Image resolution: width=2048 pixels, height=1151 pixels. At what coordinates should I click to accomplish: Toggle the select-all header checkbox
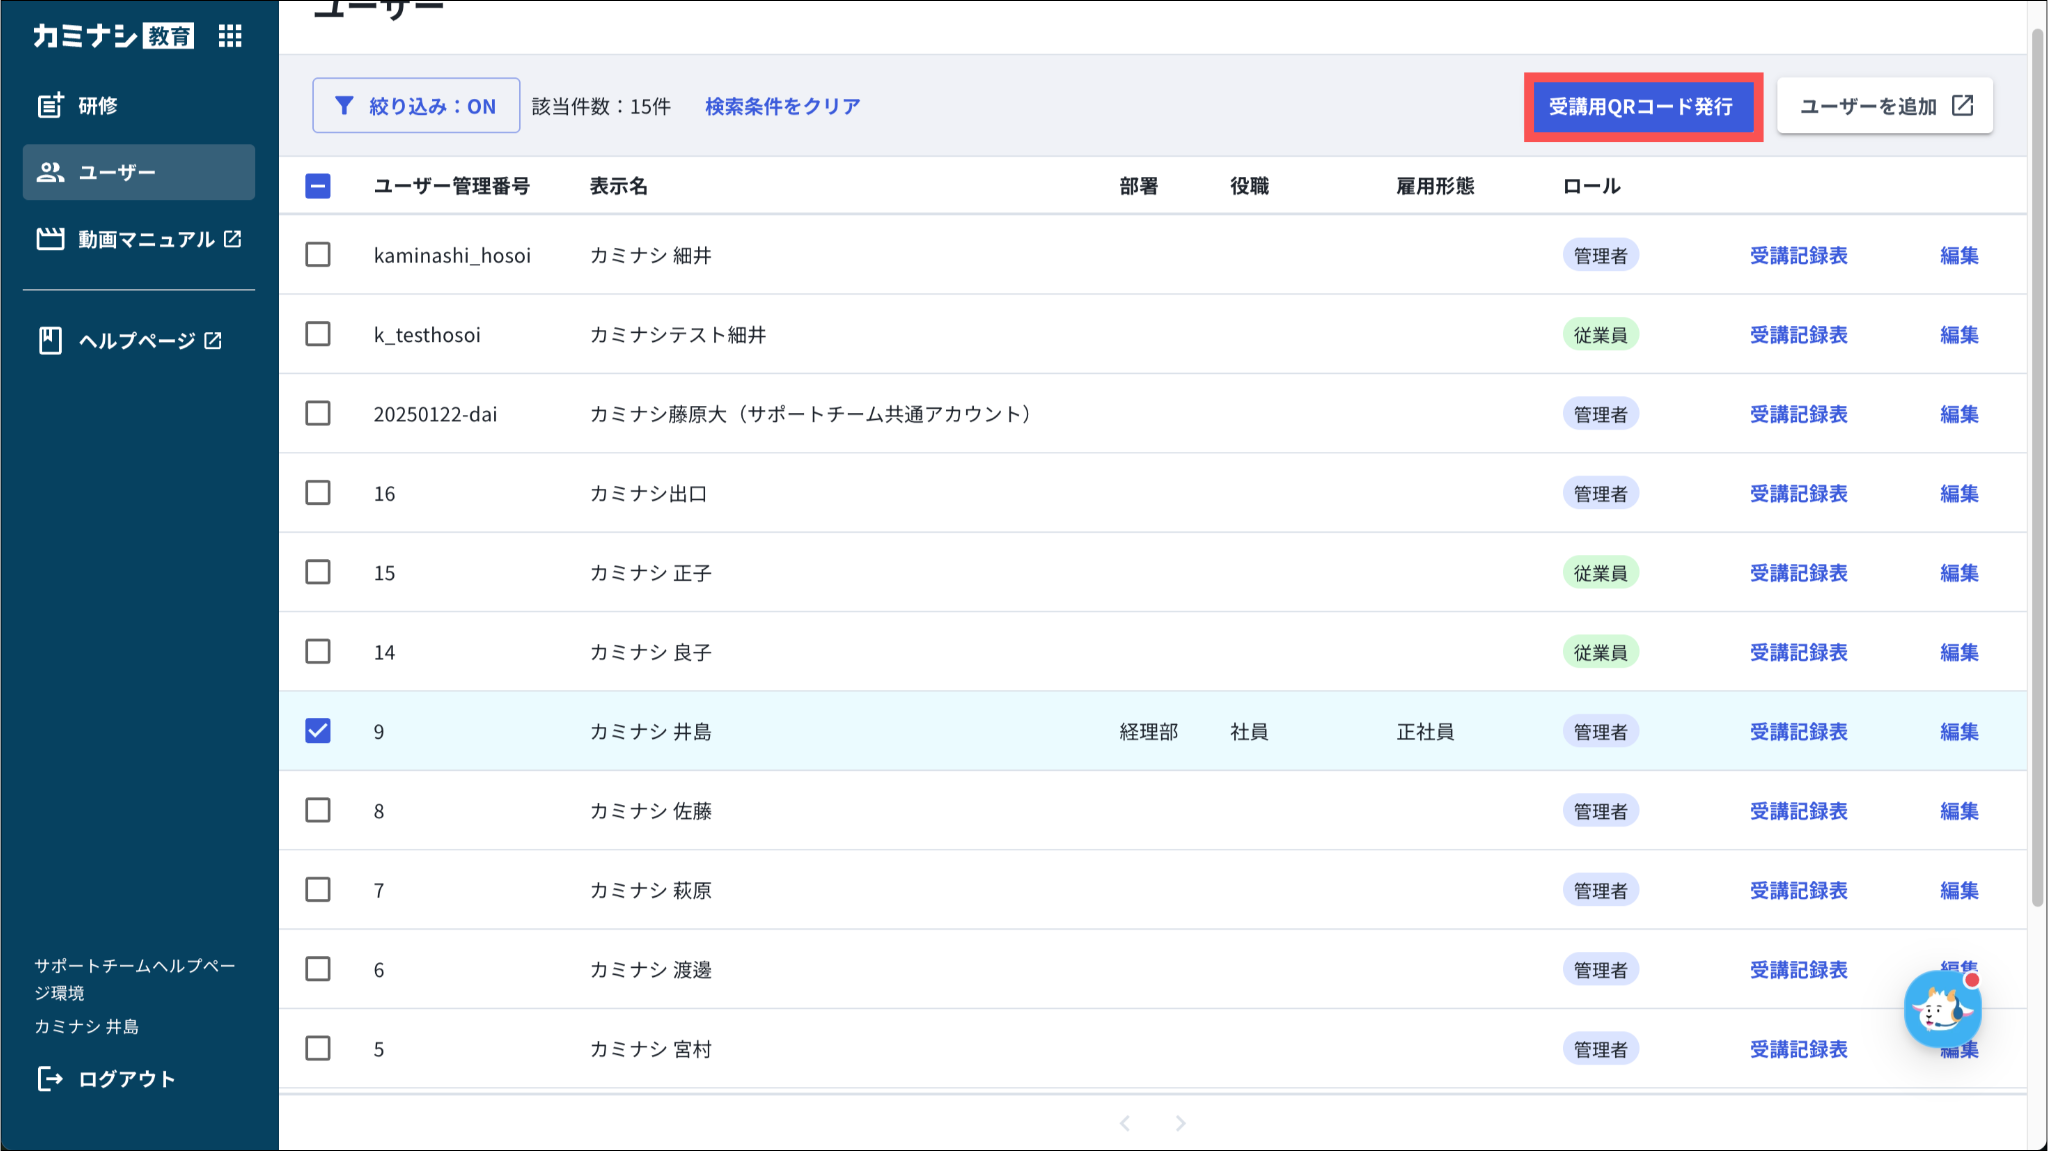coord(318,186)
